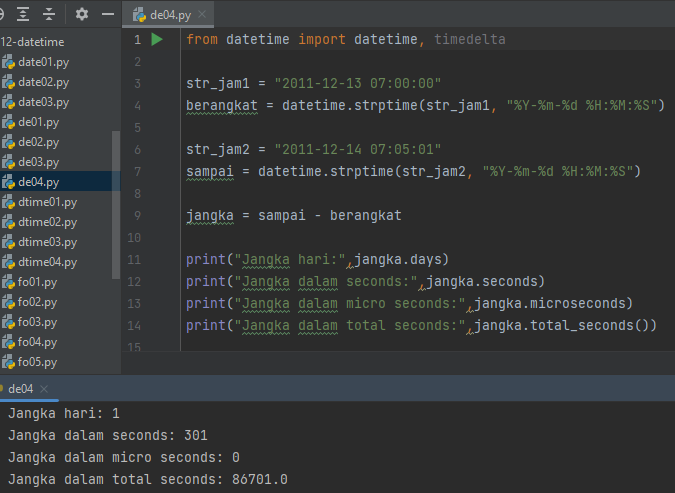Image resolution: width=675 pixels, height=493 pixels.
Task: Open de02.py from file list
Action: (38, 142)
